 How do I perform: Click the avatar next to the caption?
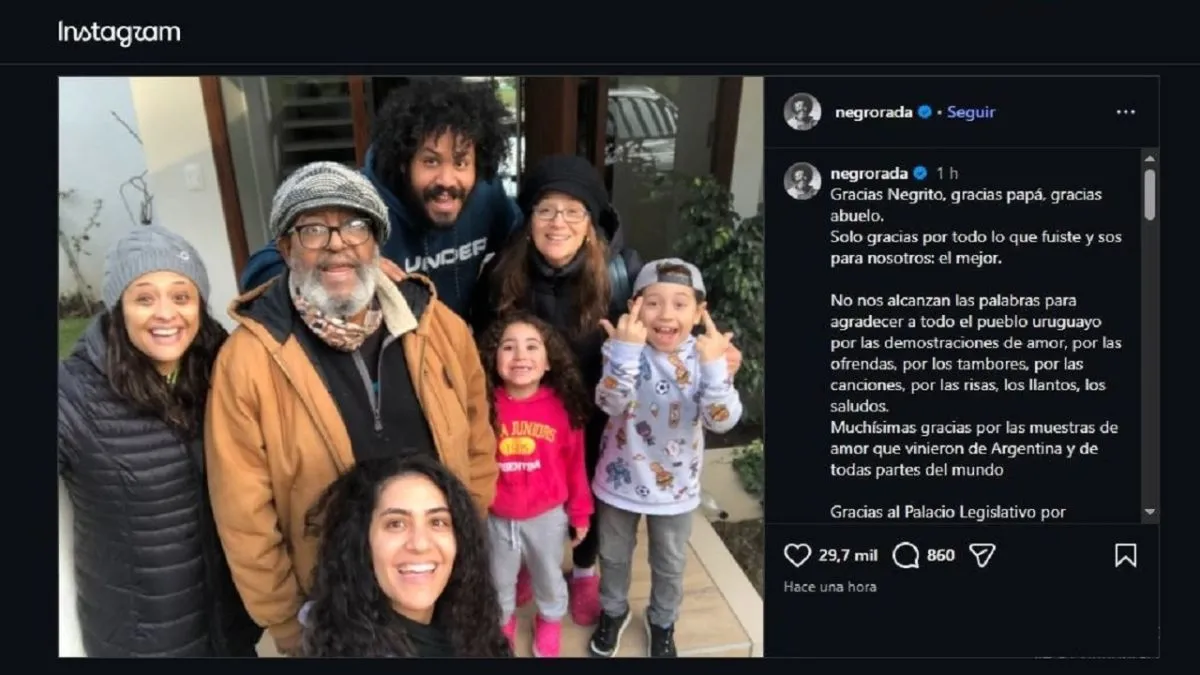[802, 181]
